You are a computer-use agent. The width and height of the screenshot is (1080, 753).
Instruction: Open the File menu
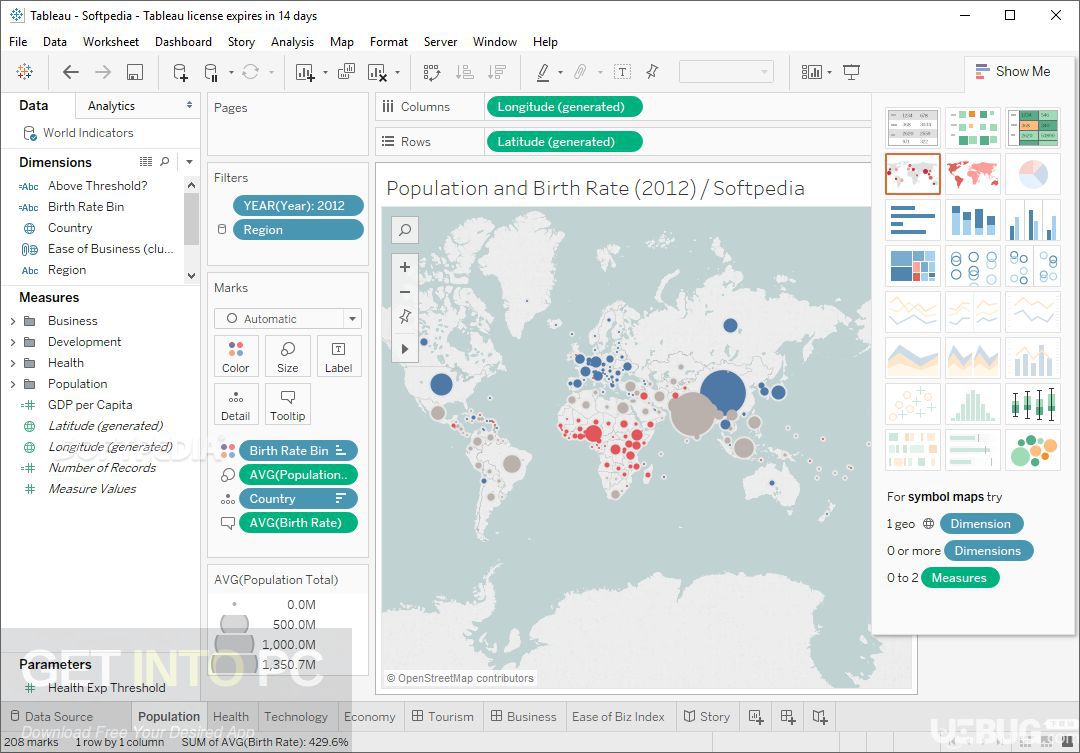(x=18, y=42)
